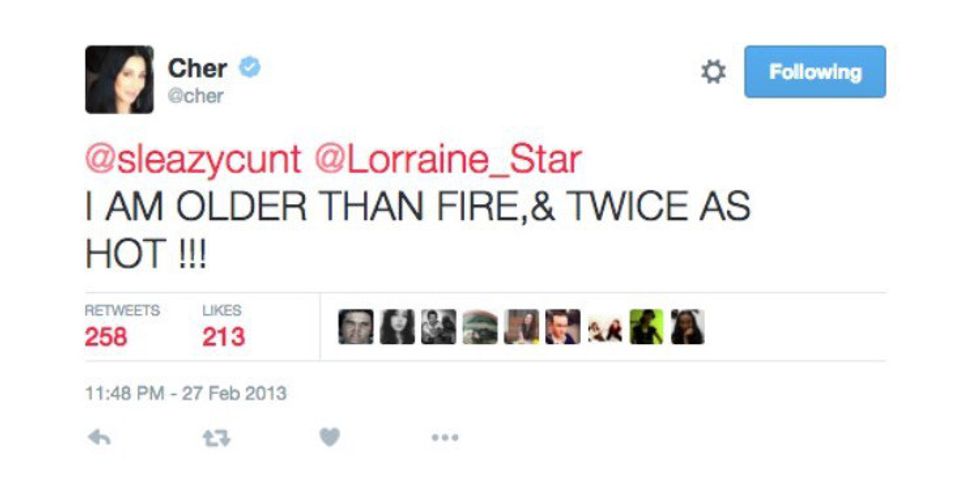The height and width of the screenshot is (477, 980).
Task: Select the last liker avatar in the row
Action: point(687,327)
